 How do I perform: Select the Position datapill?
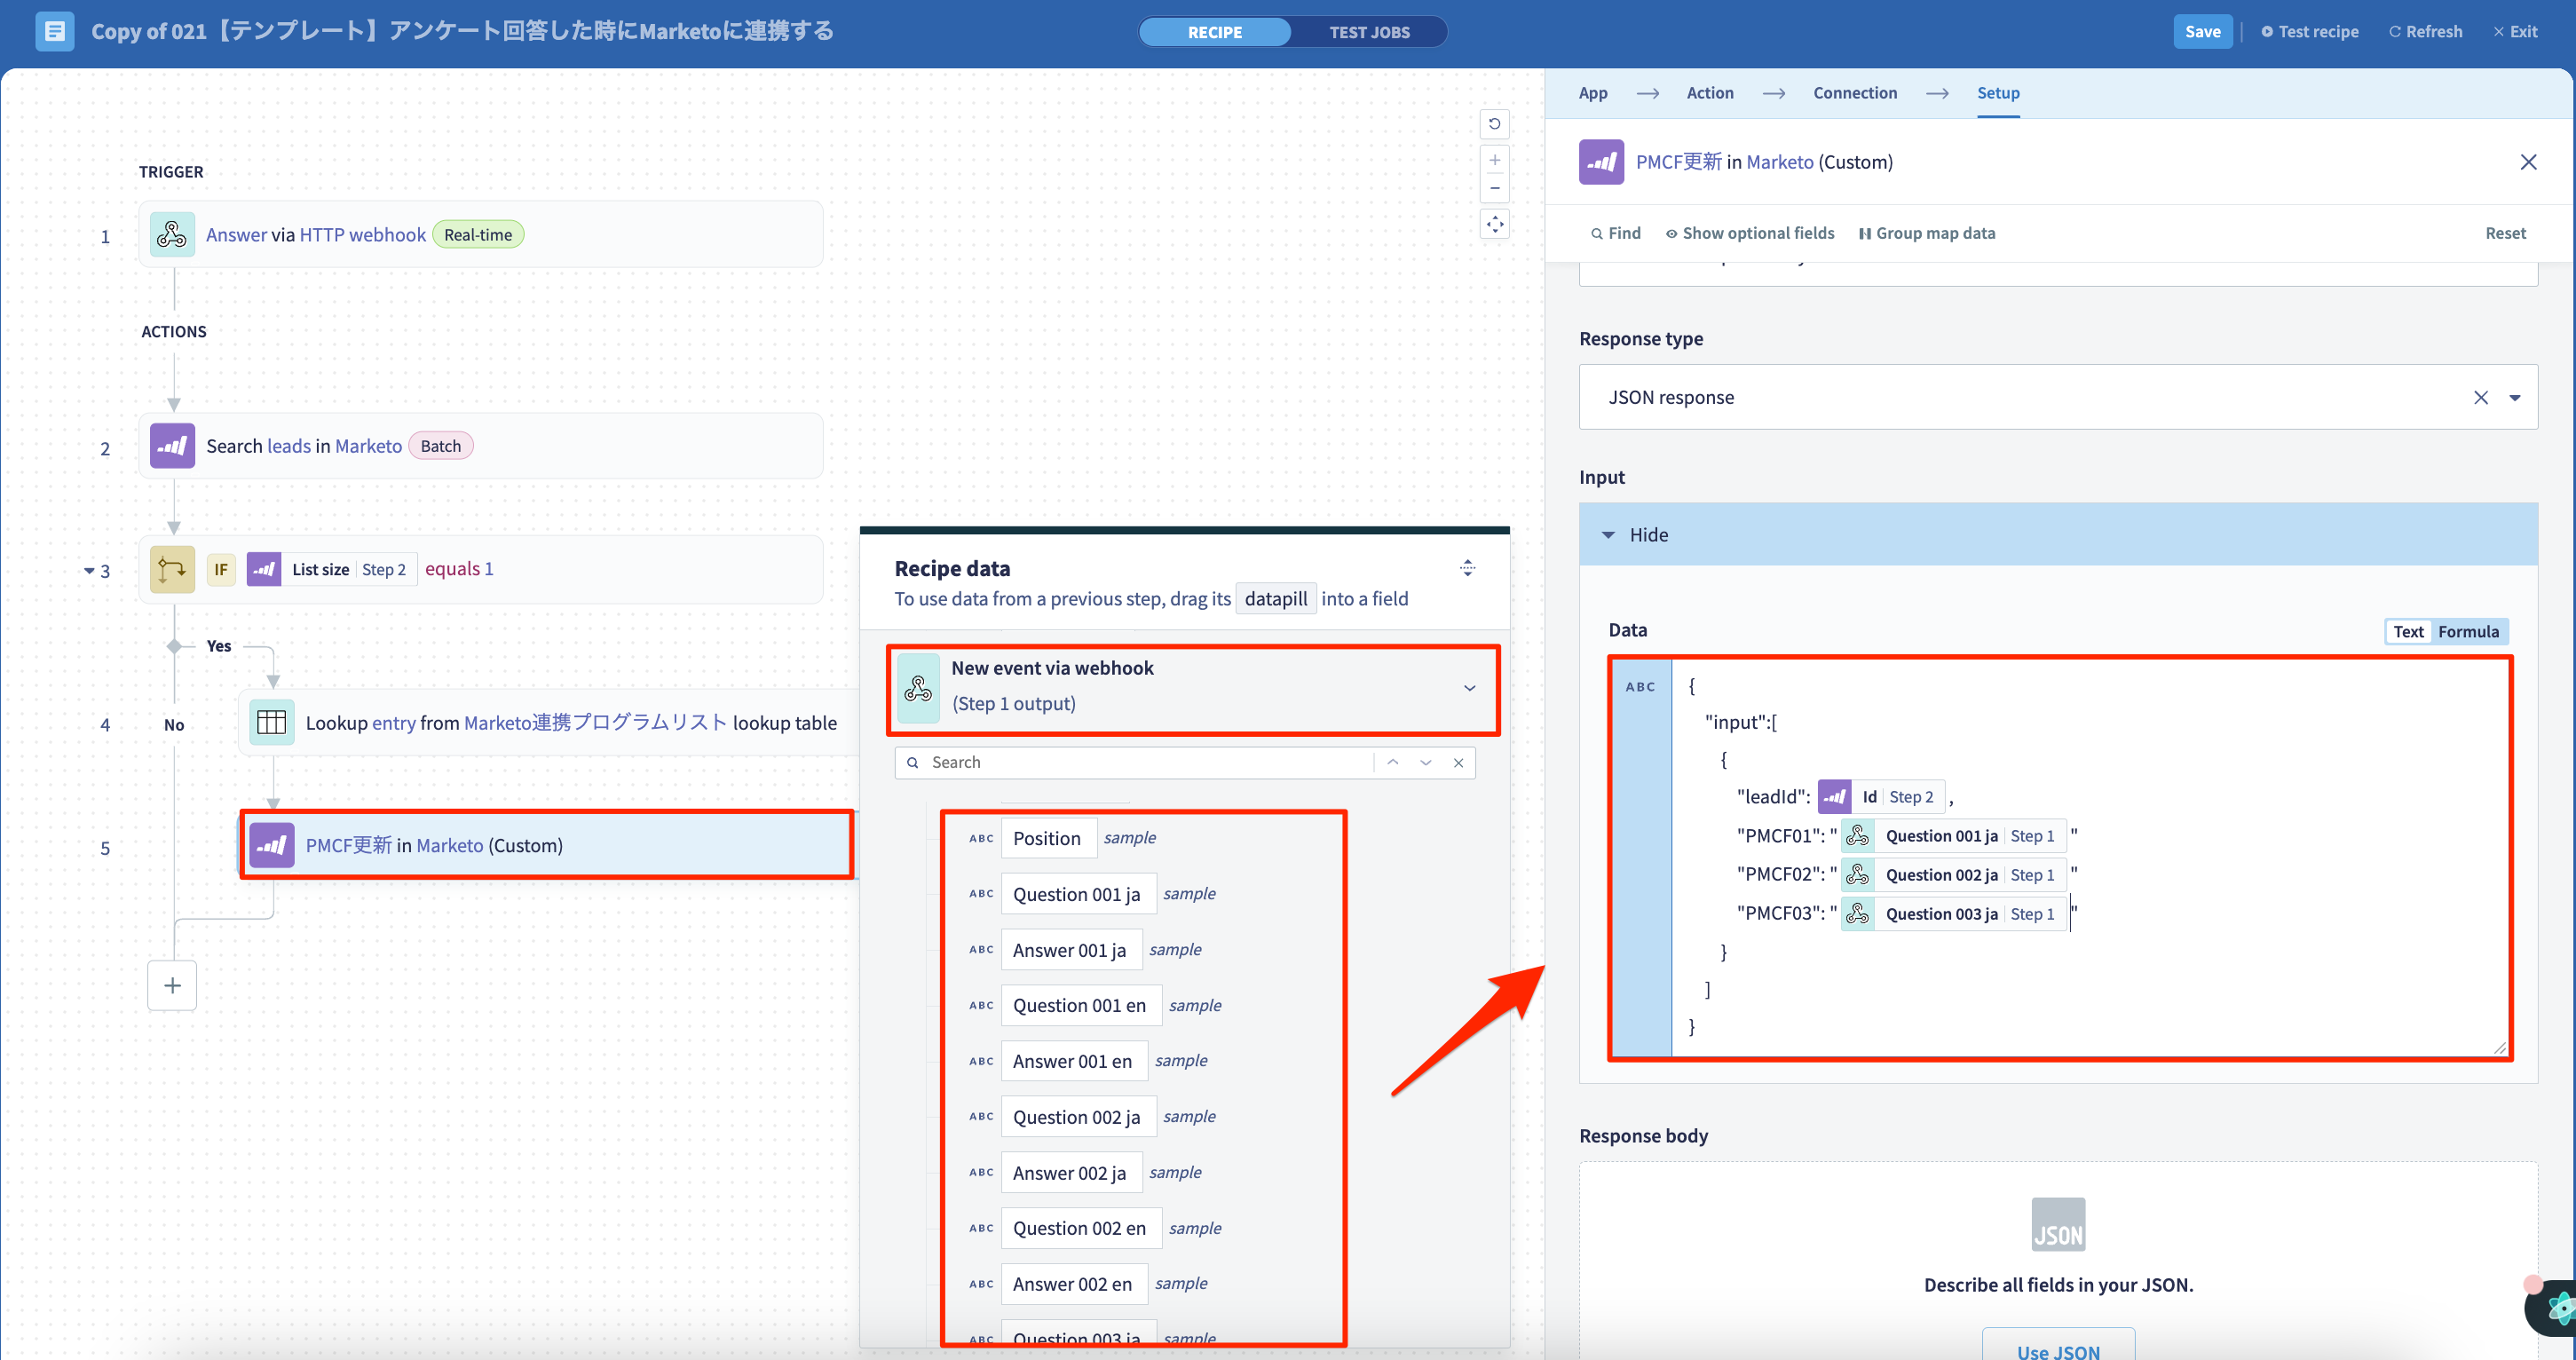click(x=1047, y=838)
